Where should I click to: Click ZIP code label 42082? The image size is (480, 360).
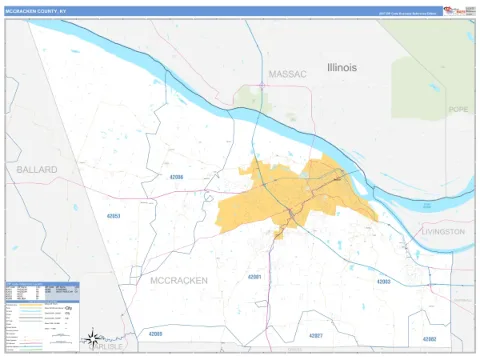pos(429,339)
